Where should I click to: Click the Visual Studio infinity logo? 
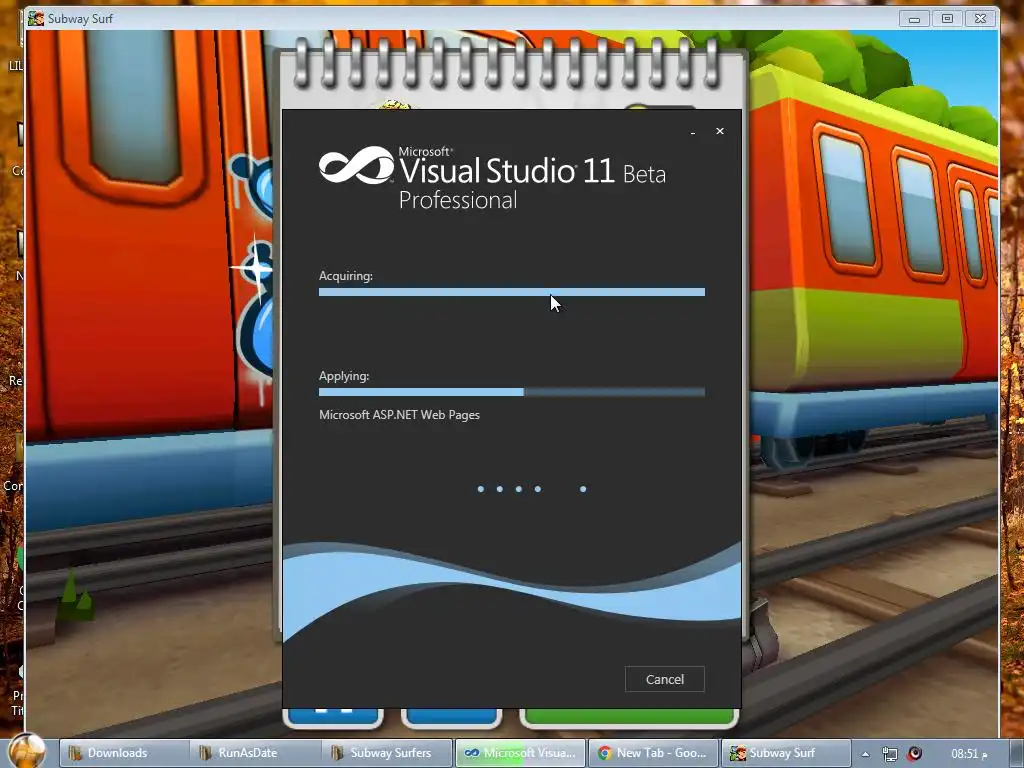(357, 165)
